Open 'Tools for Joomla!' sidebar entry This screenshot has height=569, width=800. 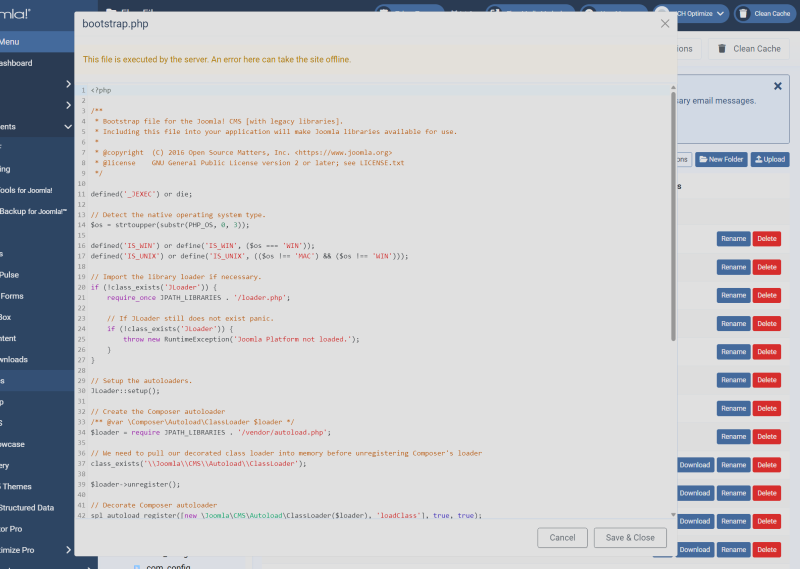[x=26, y=190]
